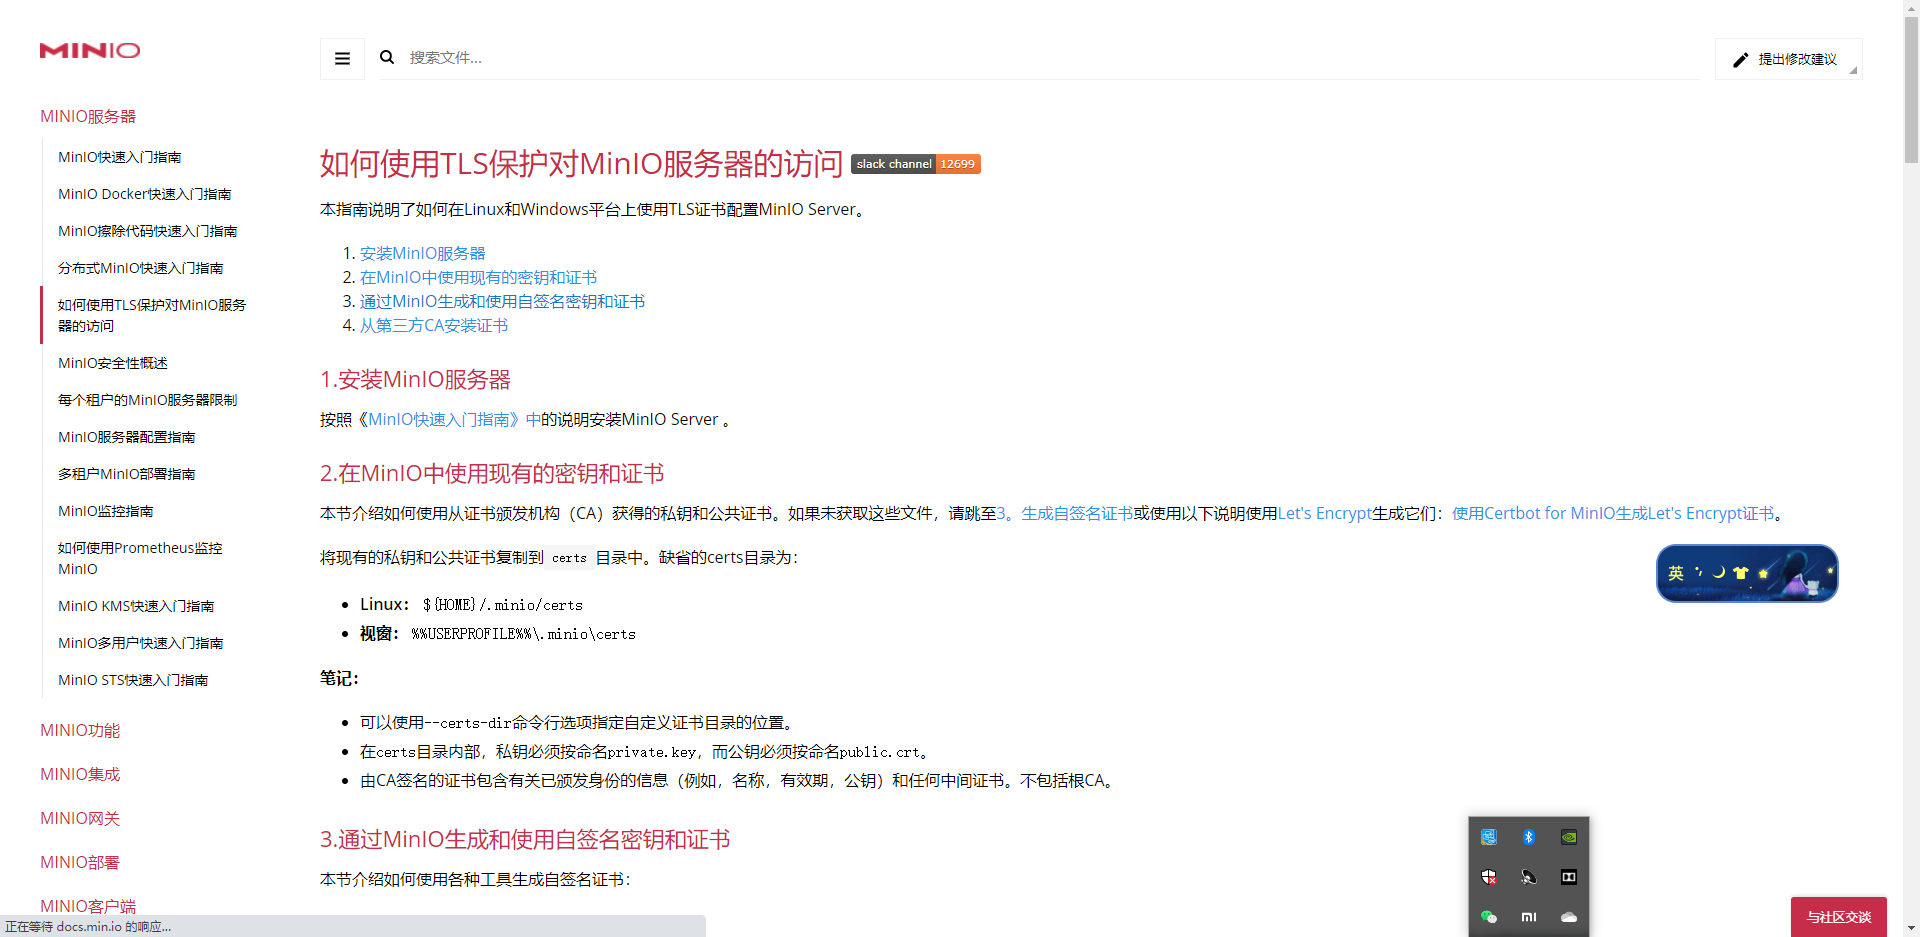Expand the MINIO部署 section
Viewport: 1920px width, 937px height.
(79, 862)
